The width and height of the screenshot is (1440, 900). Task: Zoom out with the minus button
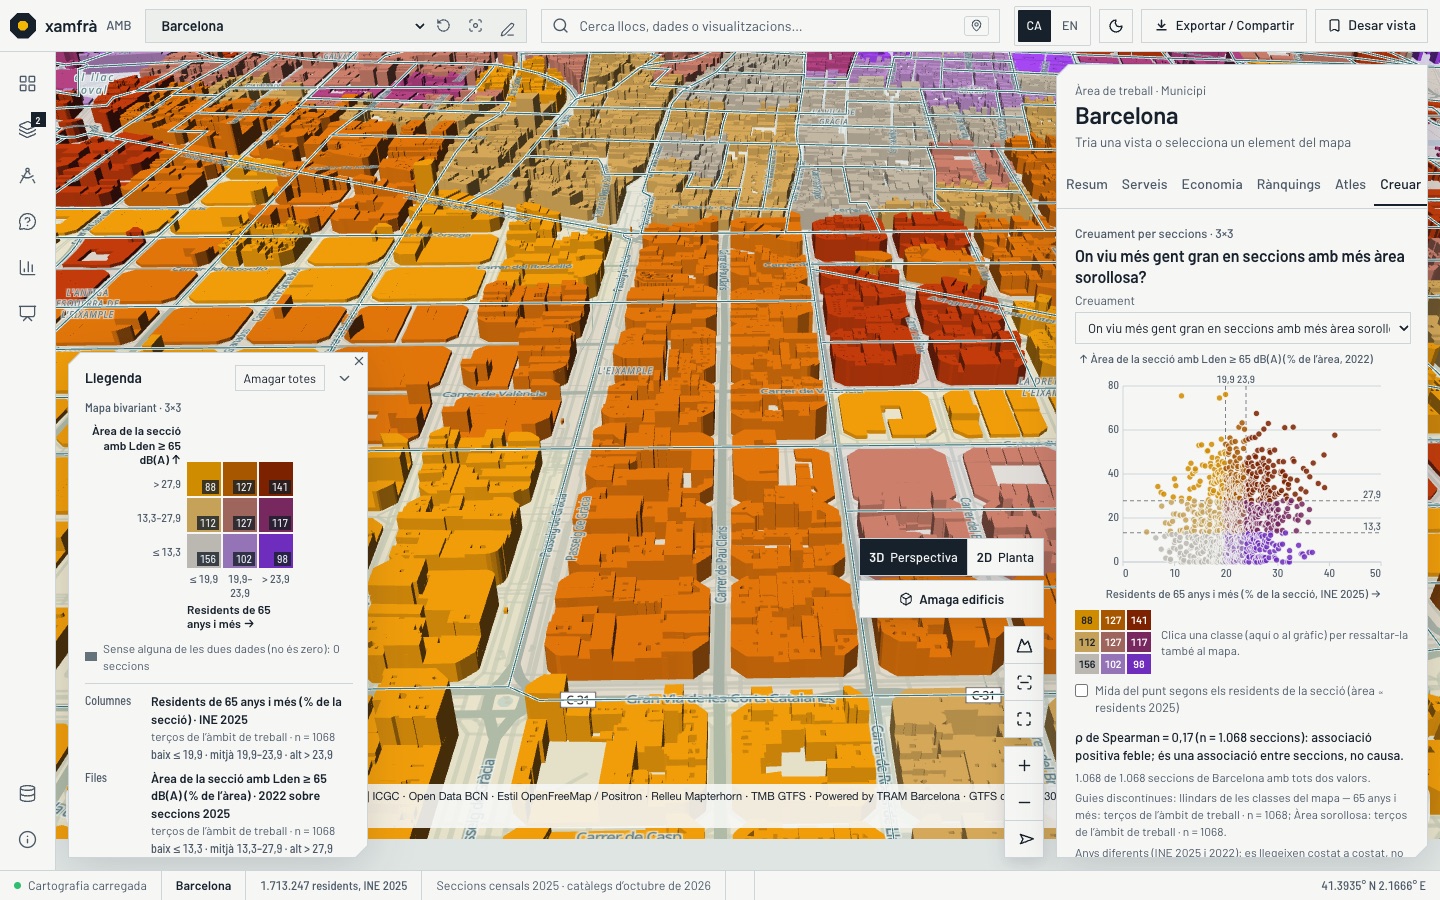tap(1024, 802)
